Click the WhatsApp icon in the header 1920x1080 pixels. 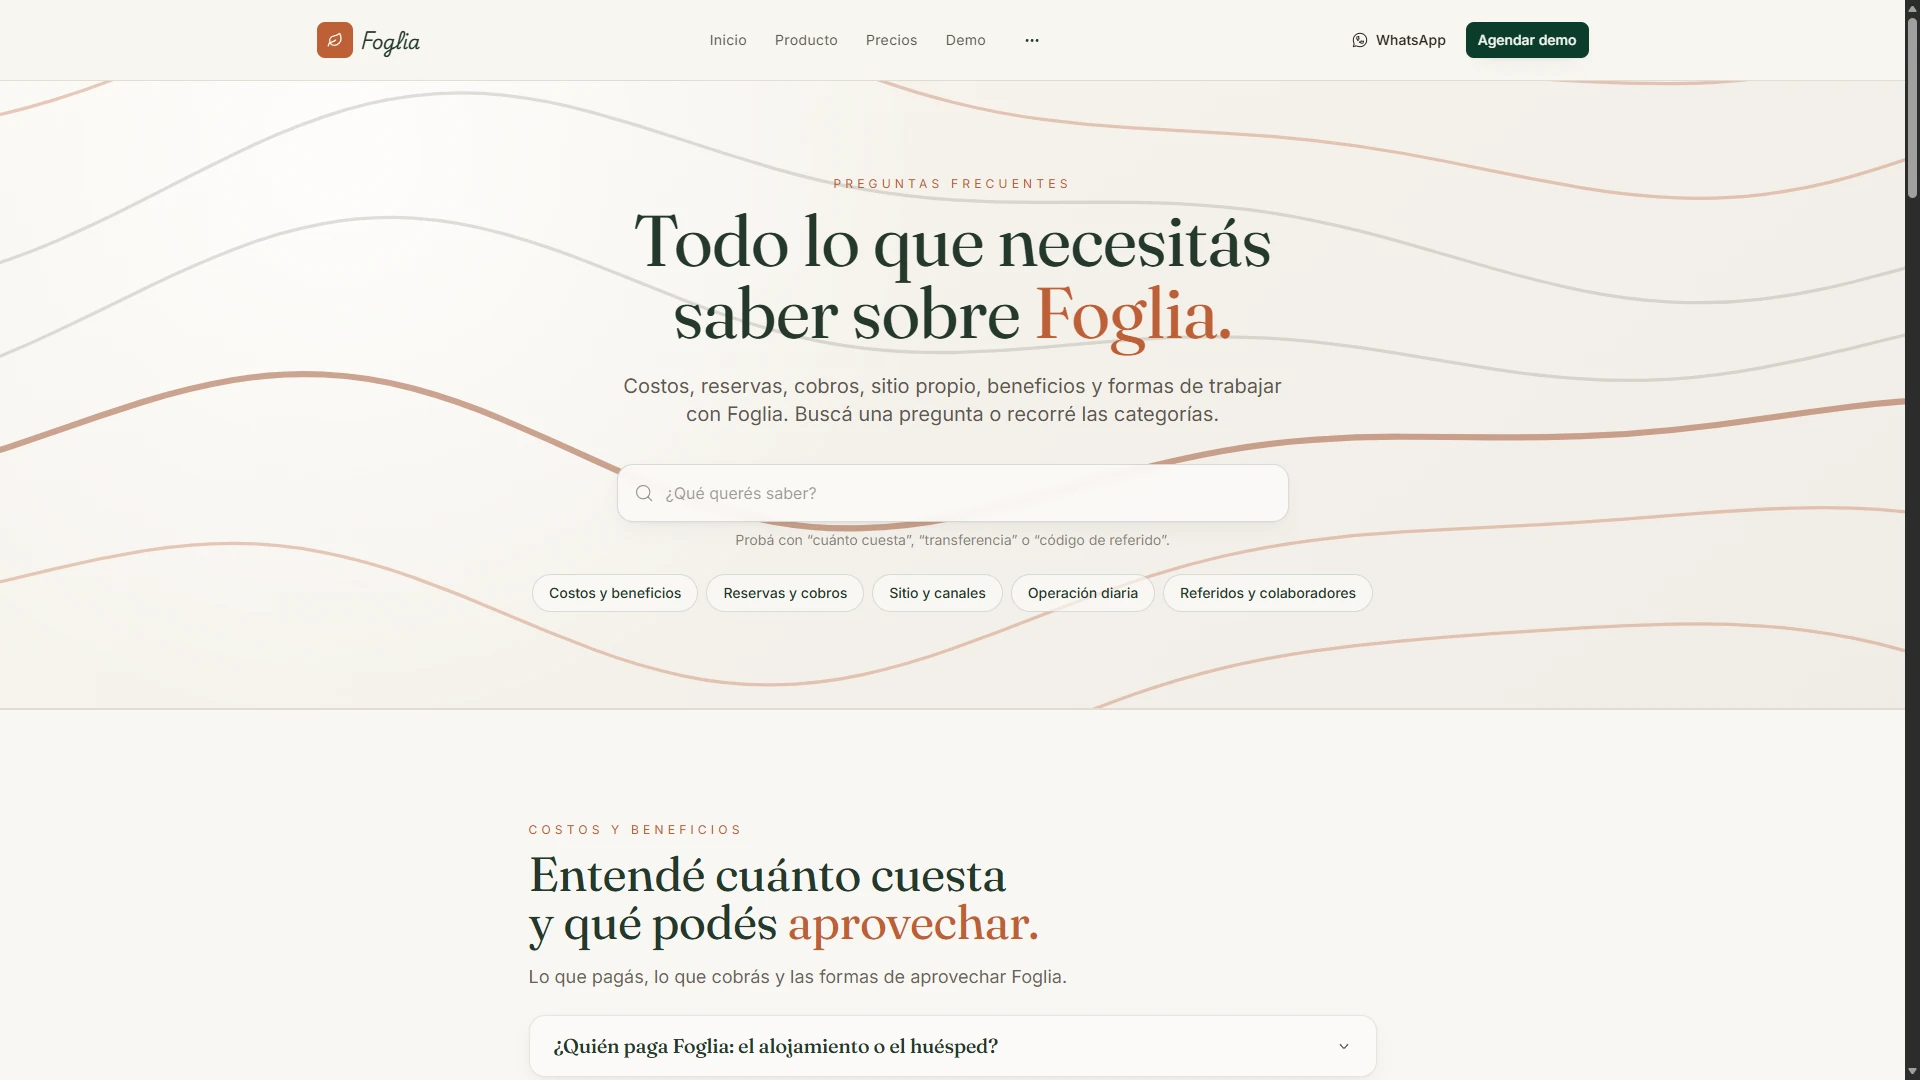[1360, 40]
